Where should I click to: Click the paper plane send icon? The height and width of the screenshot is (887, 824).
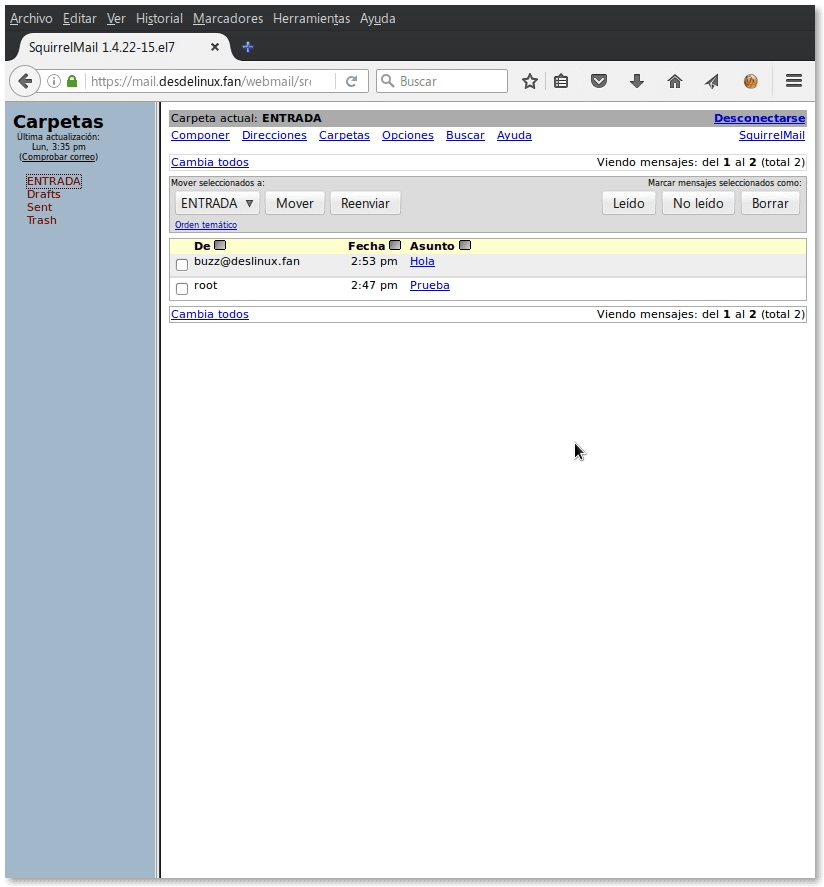(712, 81)
